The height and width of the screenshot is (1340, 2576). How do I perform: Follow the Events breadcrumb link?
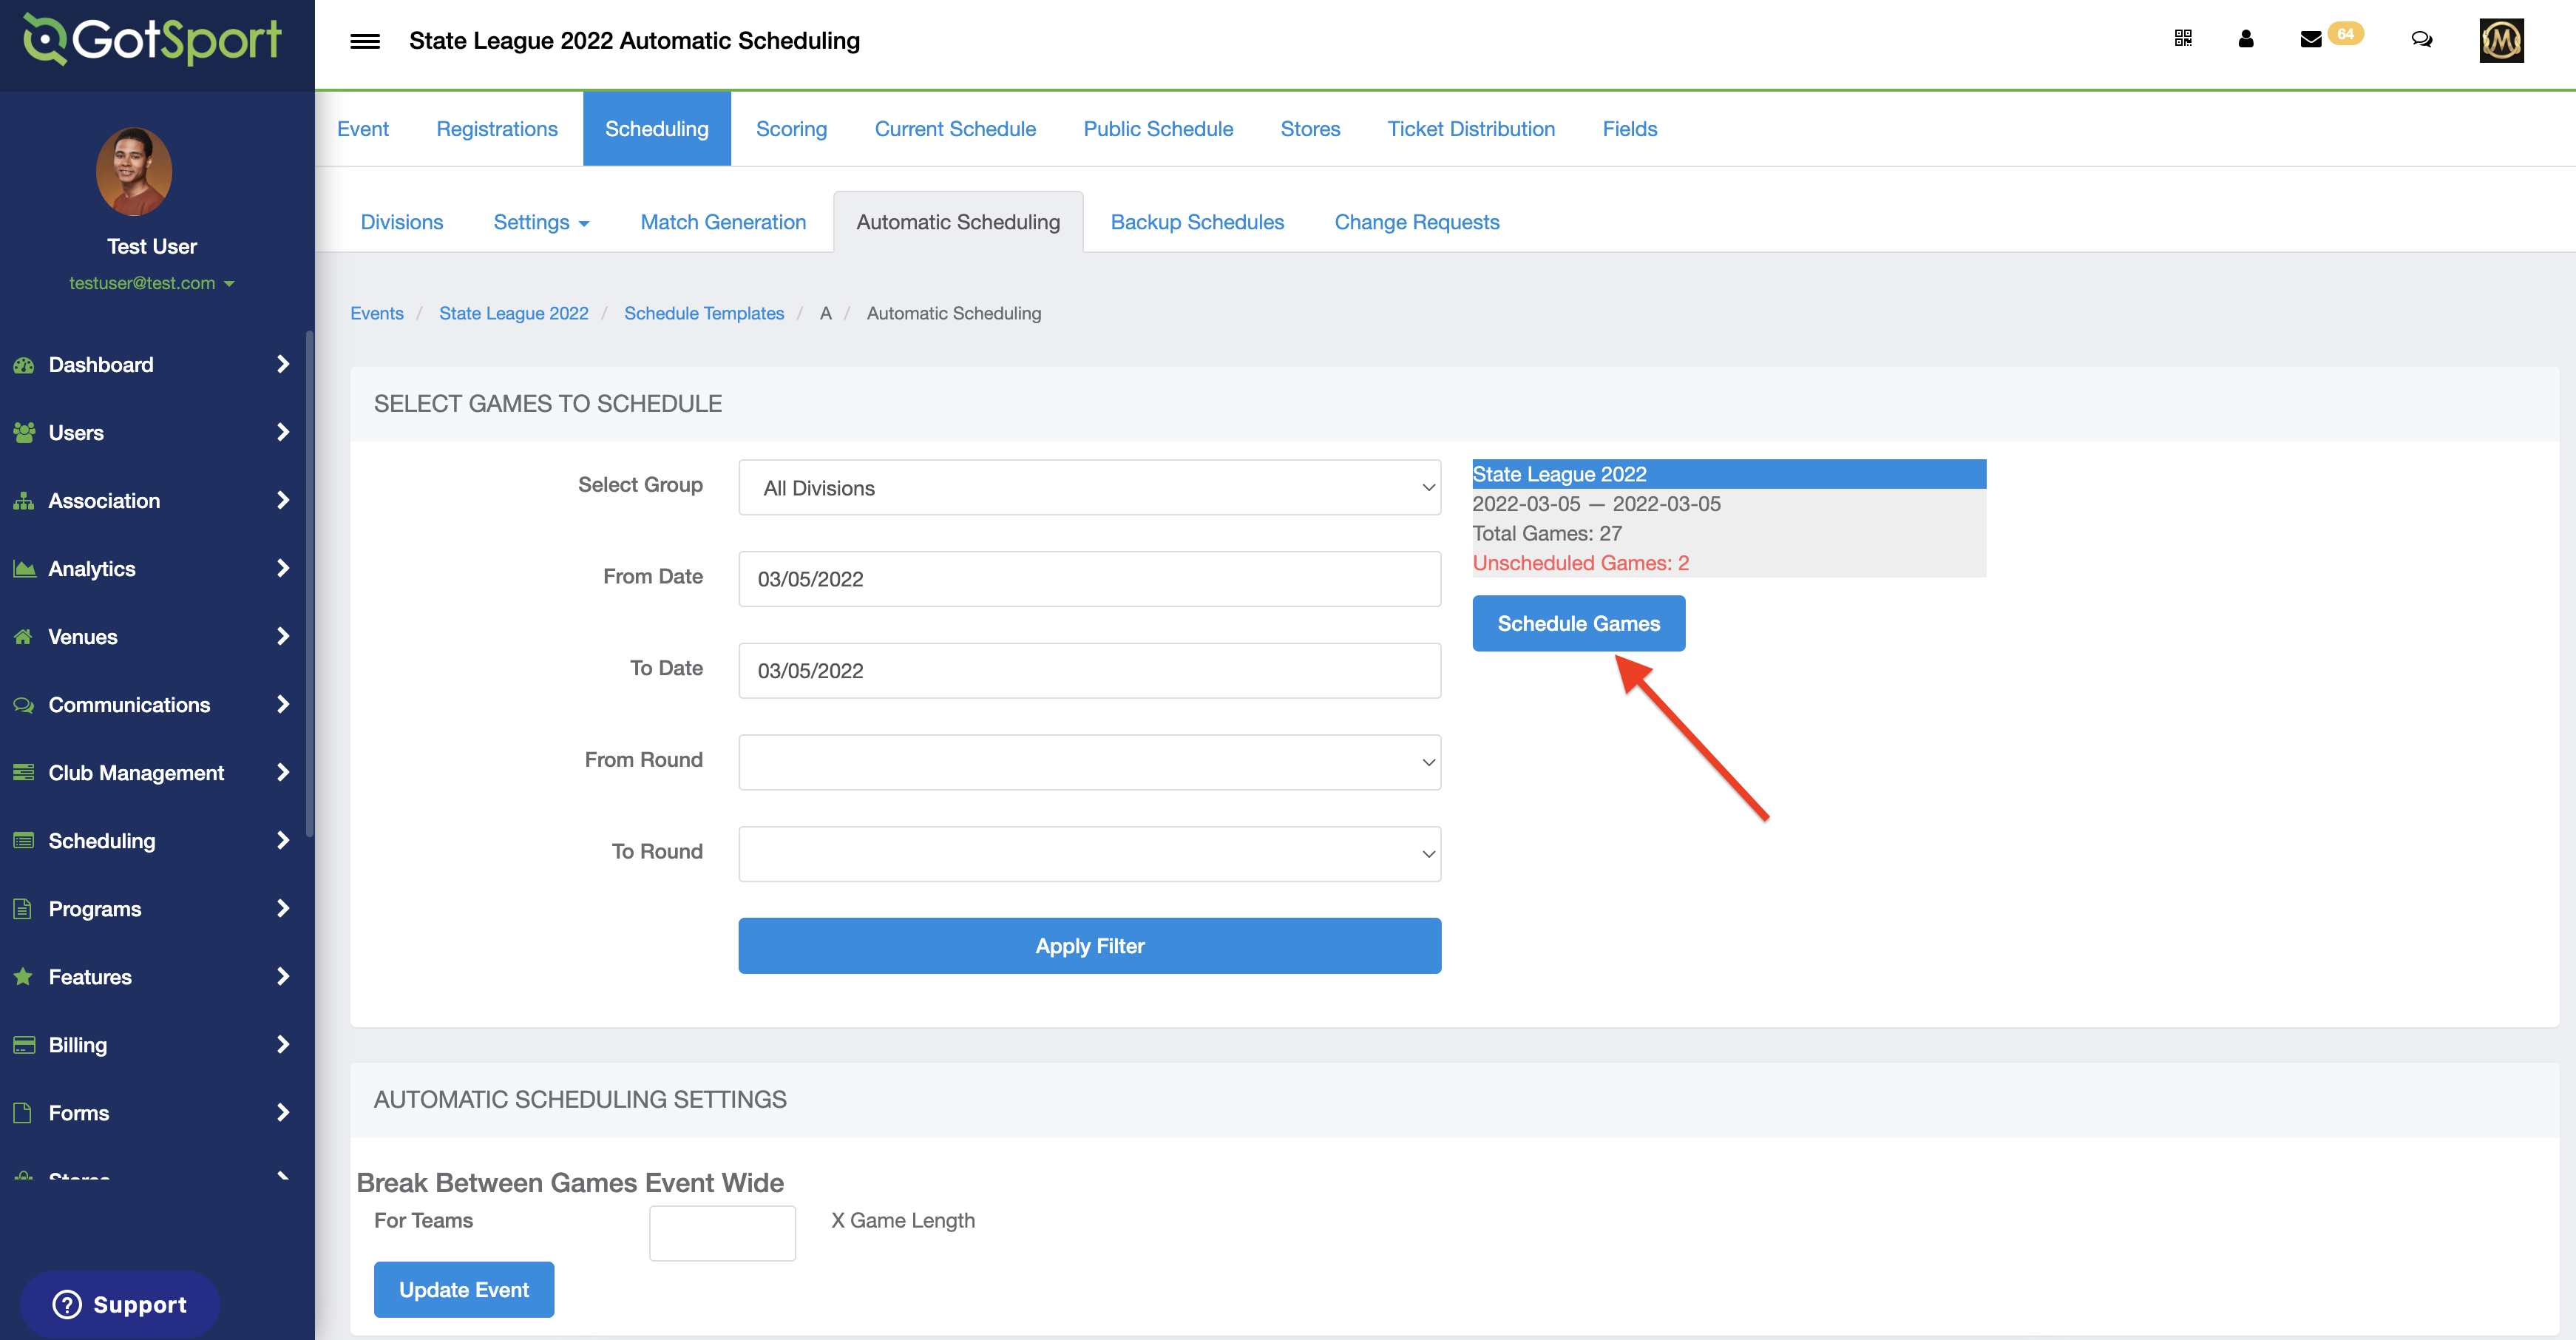pos(377,313)
